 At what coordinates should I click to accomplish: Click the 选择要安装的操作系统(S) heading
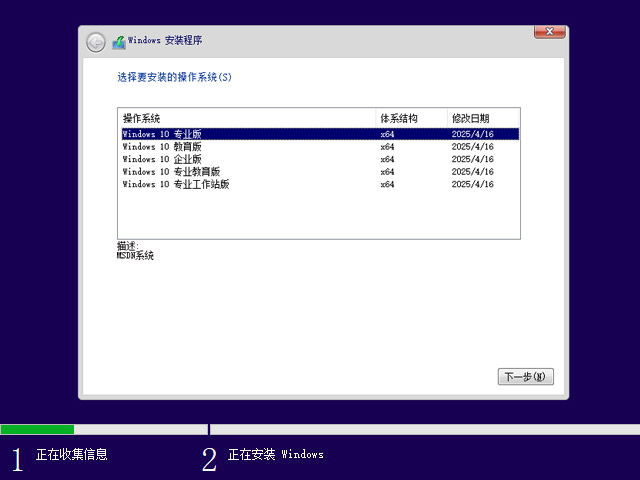pyautogui.click(x=174, y=77)
